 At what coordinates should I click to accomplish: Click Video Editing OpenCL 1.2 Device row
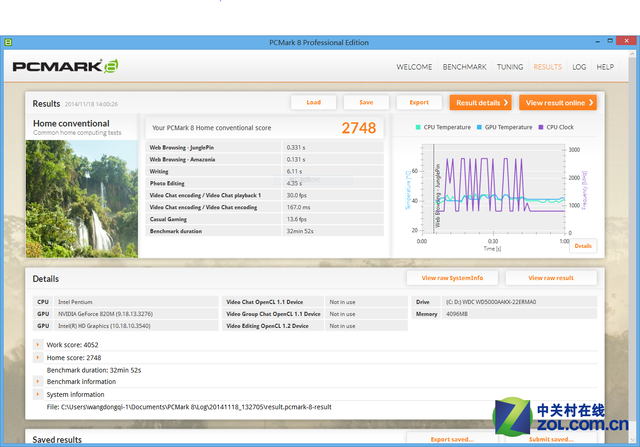pyautogui.click(x=315, y=326)
